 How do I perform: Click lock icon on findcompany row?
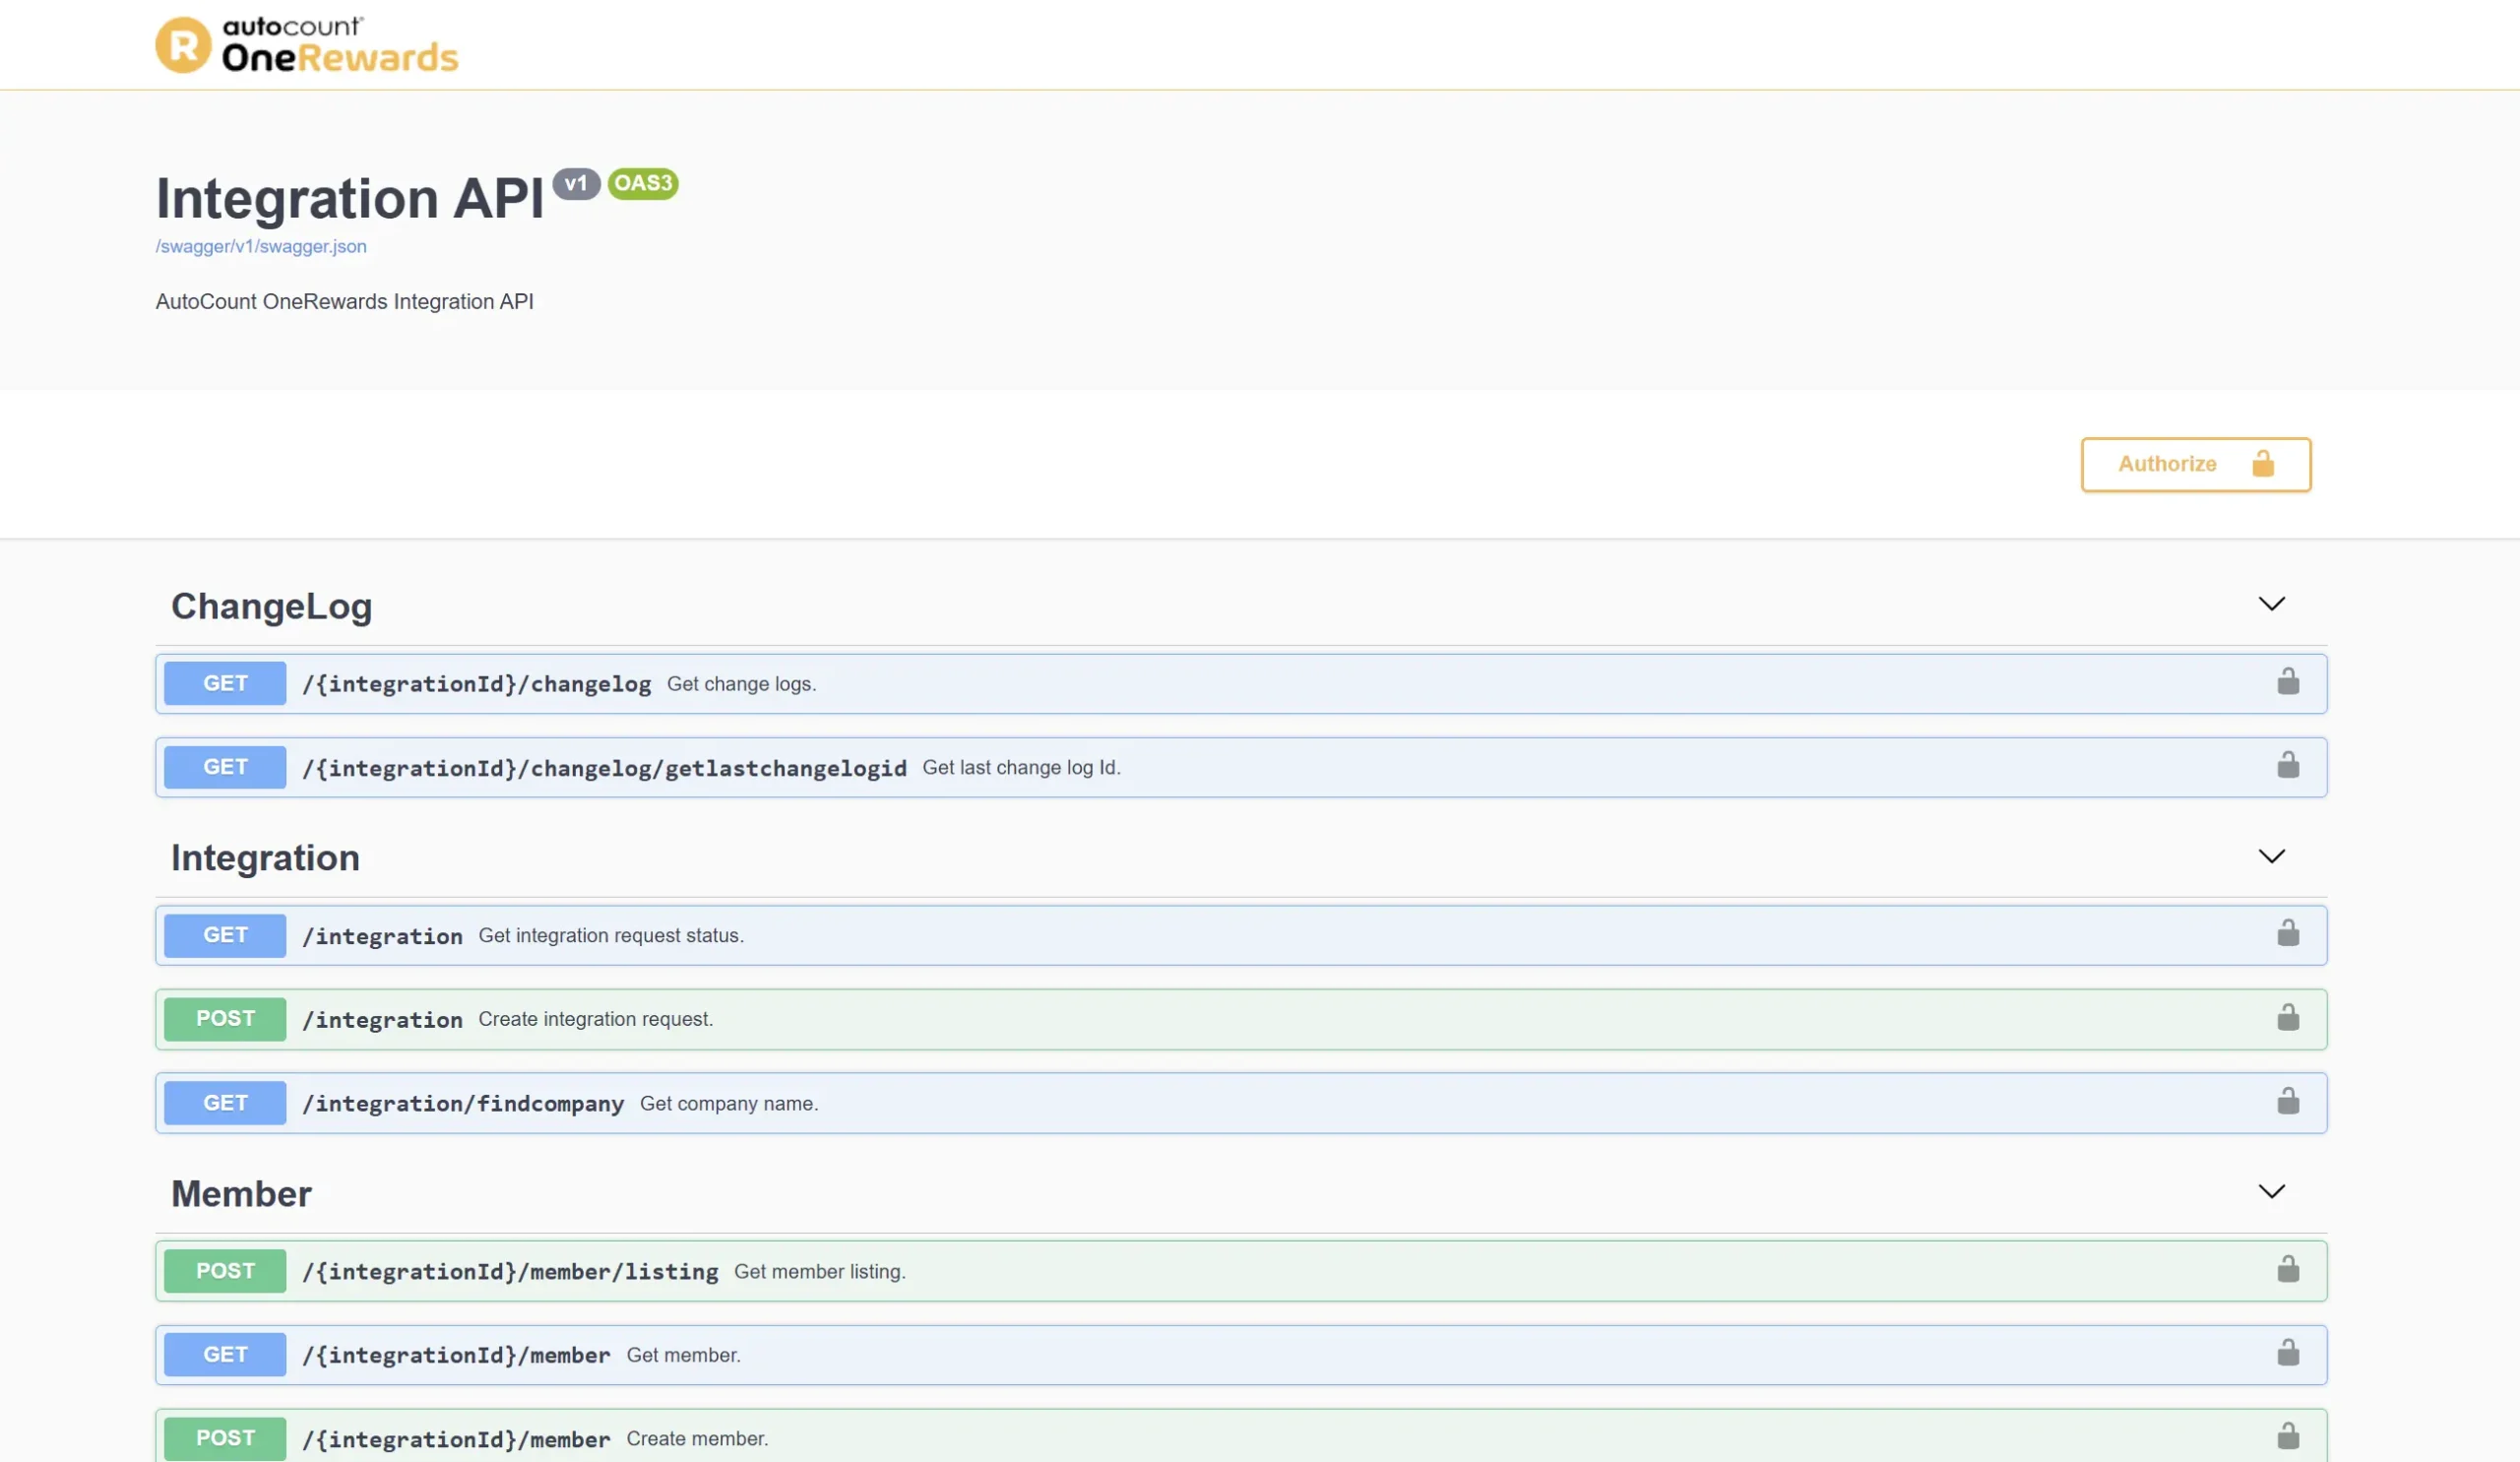[x=2288, y=1102]
